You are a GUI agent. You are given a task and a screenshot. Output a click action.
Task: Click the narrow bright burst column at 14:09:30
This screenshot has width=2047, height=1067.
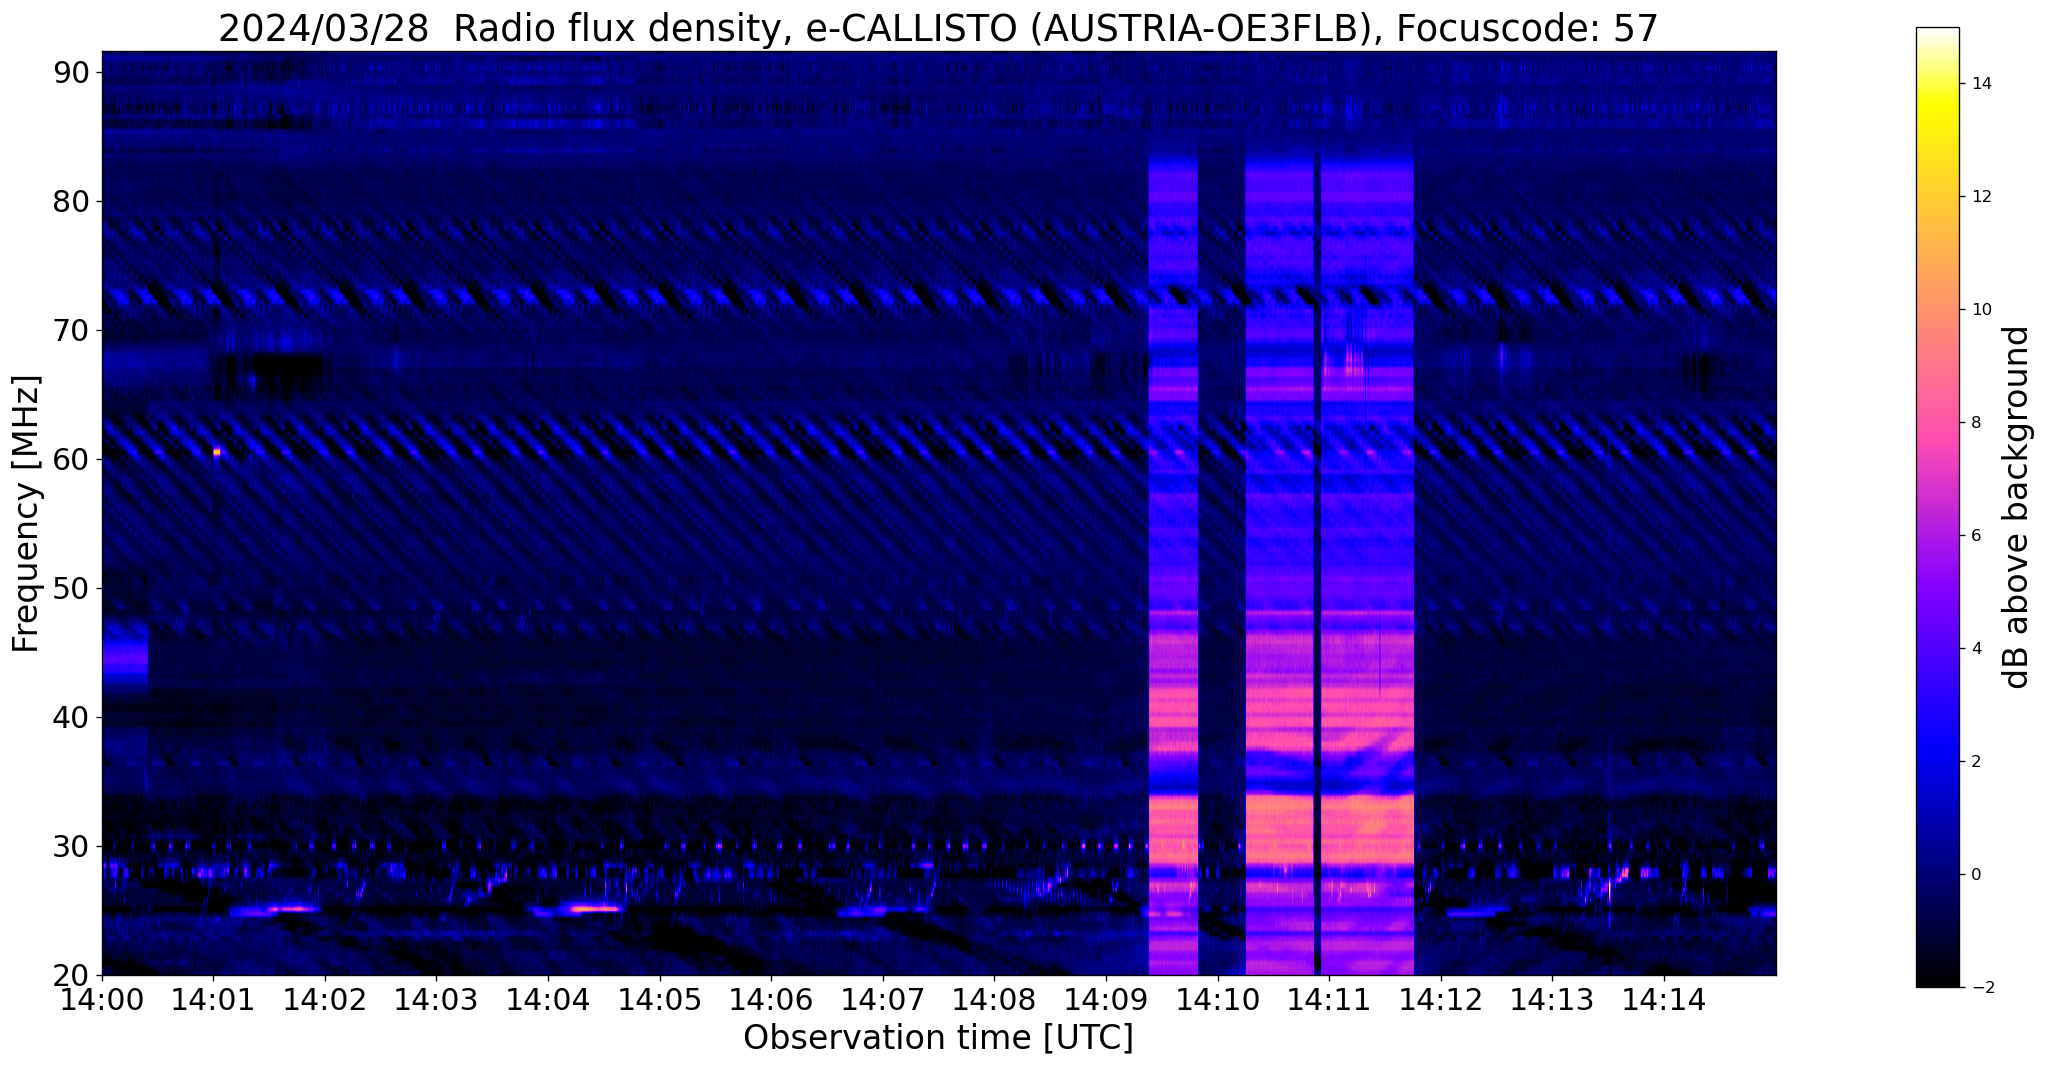coord(1173,565)
